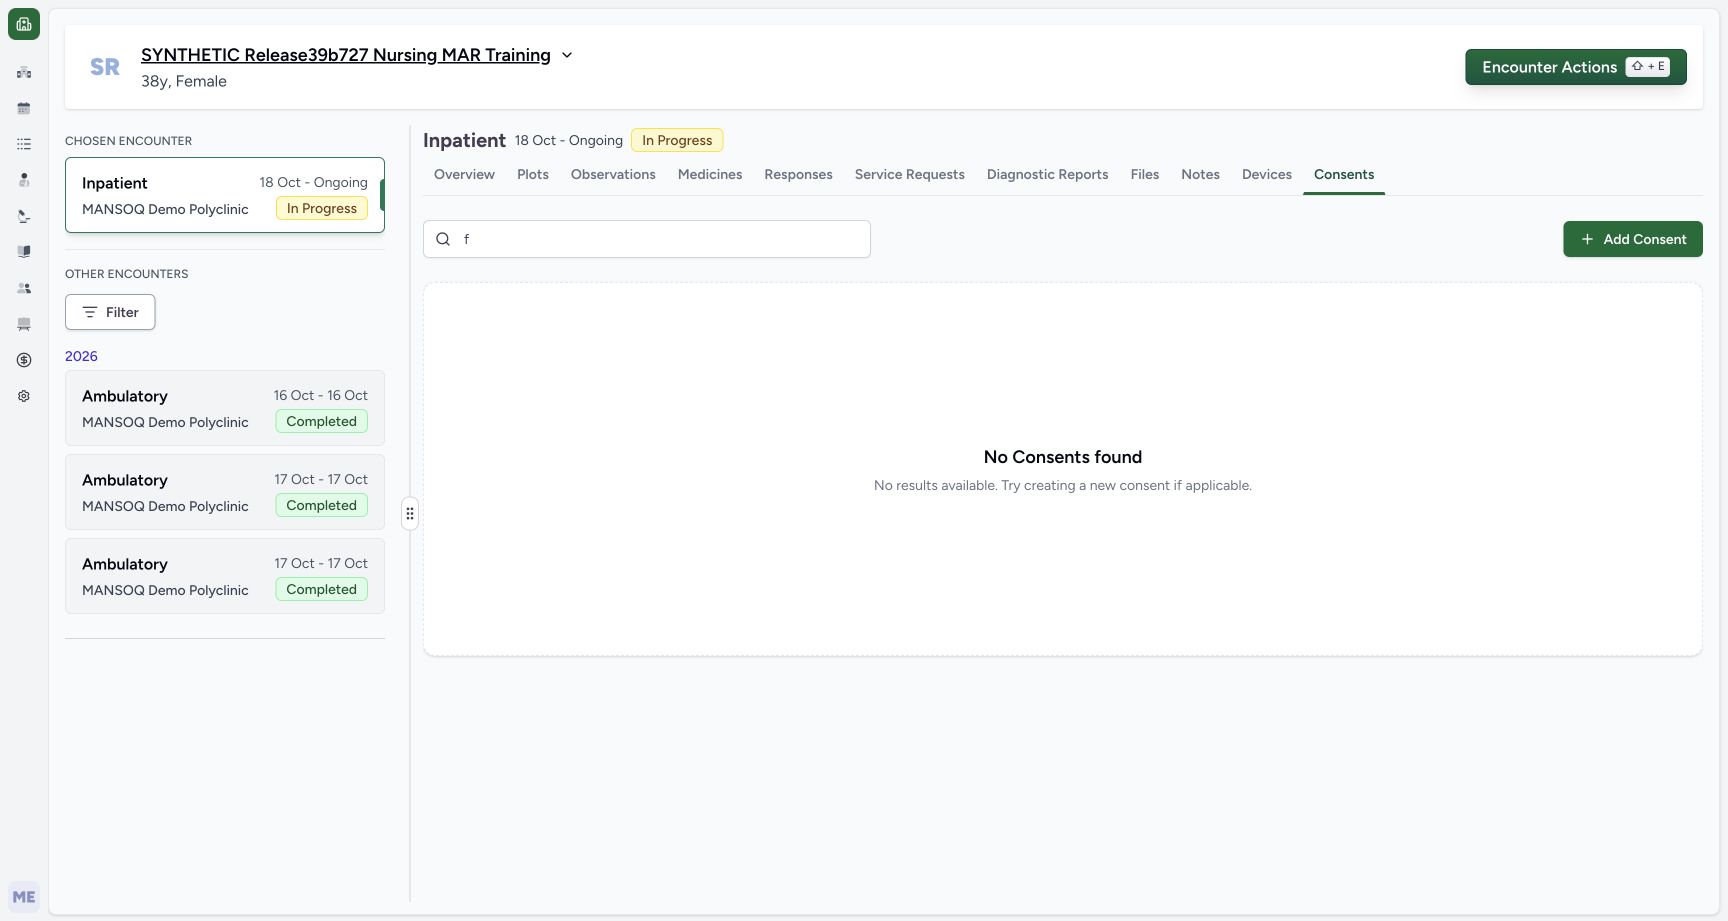Viewport: 1728px width, 921px height.
Task: Open the settings gear sidebar icon
Action: 24,396
